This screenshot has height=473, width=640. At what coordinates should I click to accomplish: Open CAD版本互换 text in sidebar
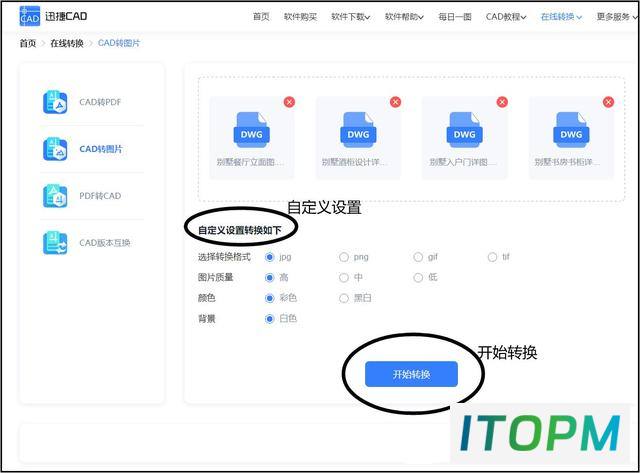point(105,243)
